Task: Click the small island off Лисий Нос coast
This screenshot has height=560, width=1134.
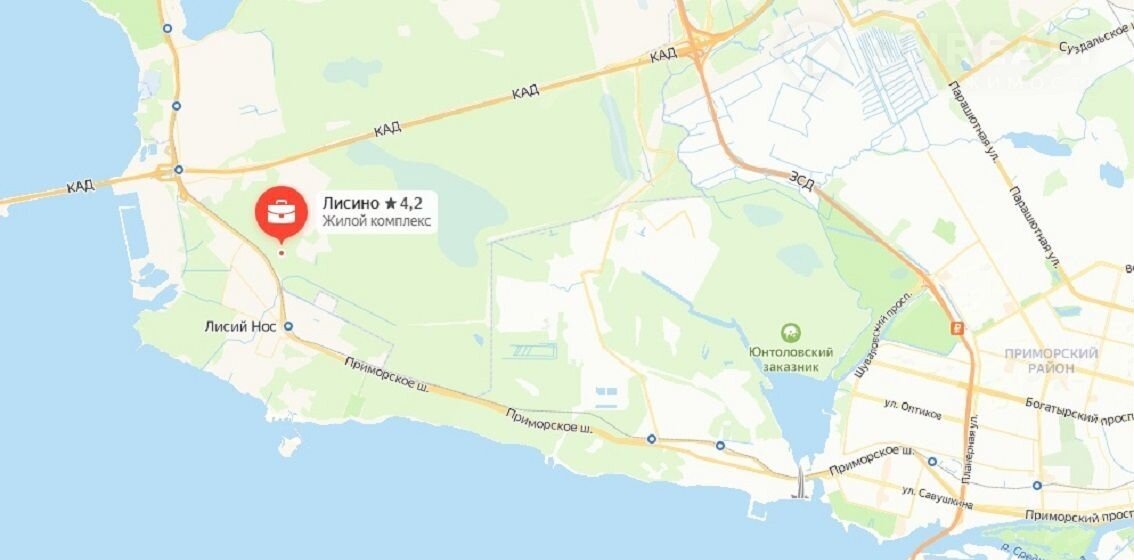Action: (x=289, y=446)
